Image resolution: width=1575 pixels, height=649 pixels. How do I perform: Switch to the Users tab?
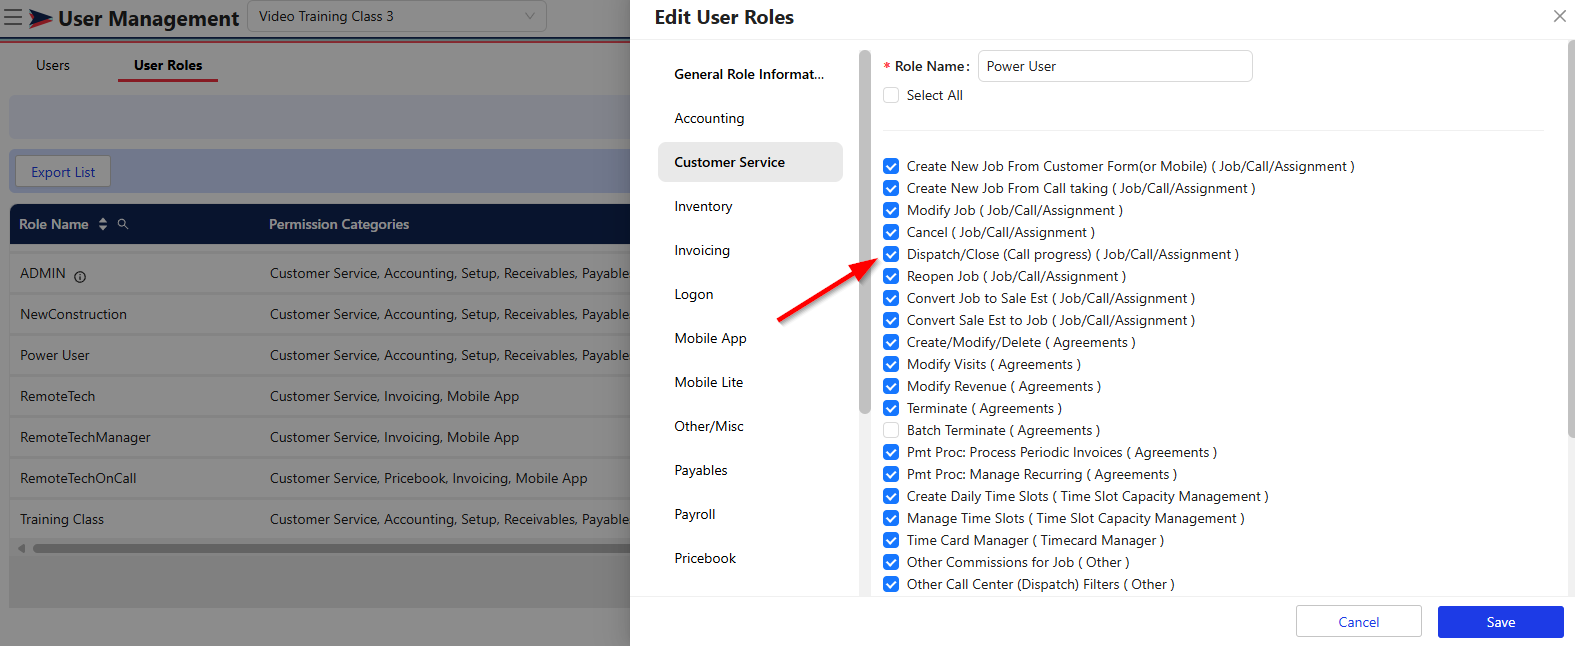53,65
